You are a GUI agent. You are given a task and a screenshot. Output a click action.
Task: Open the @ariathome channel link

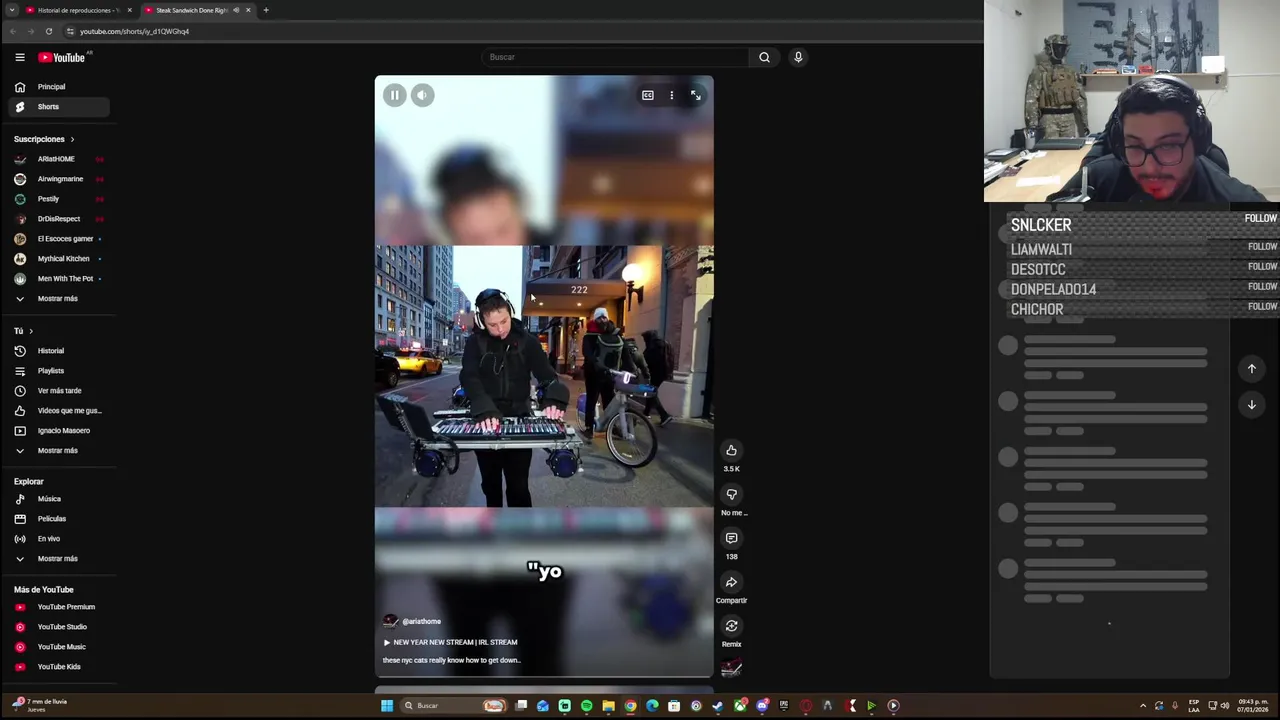[421, 621]
